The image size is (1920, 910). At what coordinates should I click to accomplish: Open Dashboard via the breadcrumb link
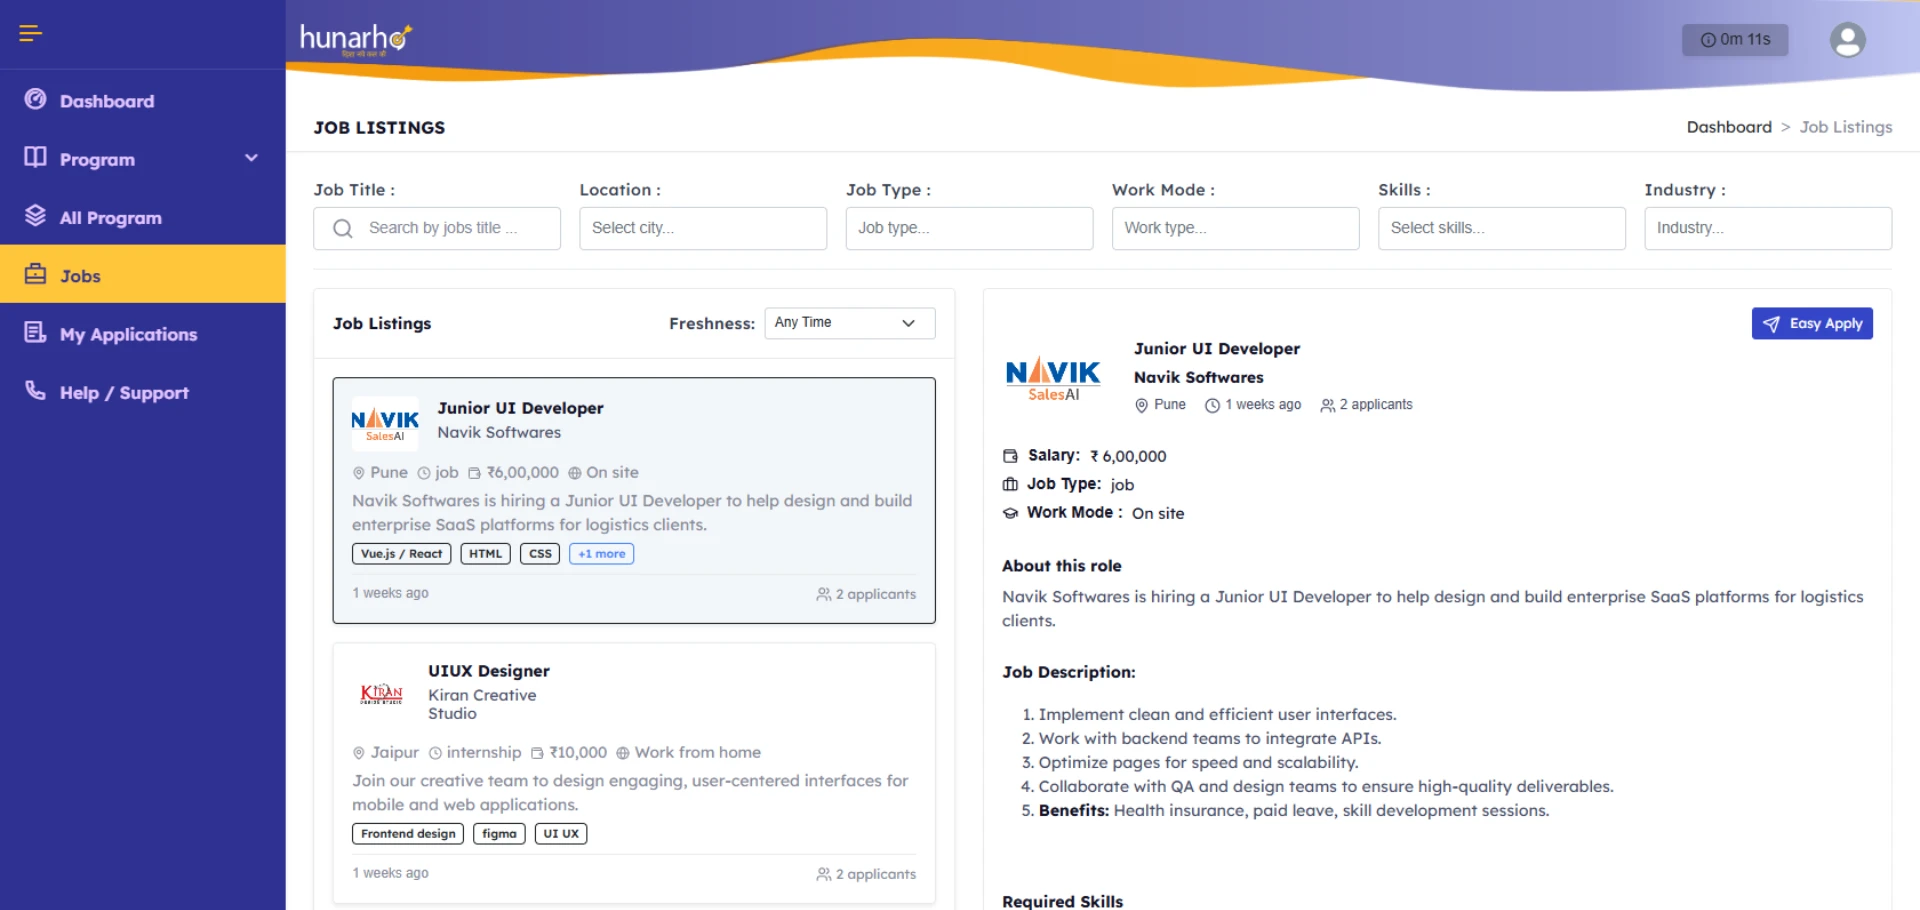[x=1729, y=126]
